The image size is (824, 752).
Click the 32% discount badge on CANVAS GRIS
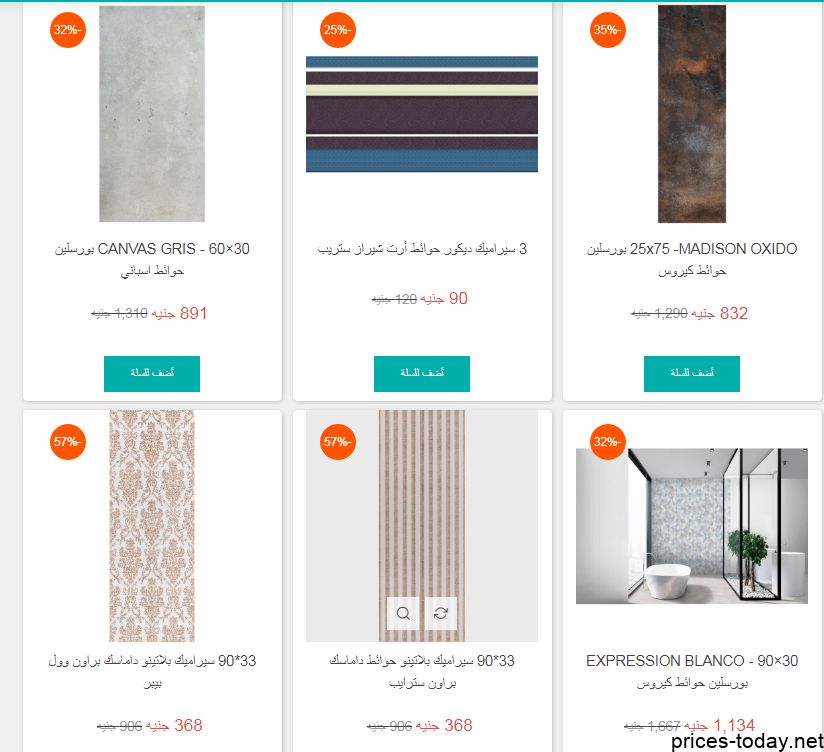[x=68, y=30]
